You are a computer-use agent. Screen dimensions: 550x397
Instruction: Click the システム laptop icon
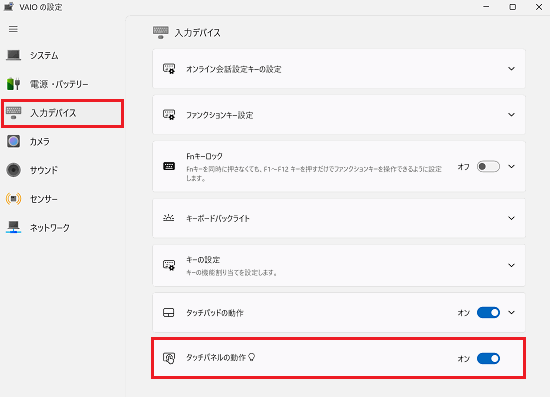13,55
